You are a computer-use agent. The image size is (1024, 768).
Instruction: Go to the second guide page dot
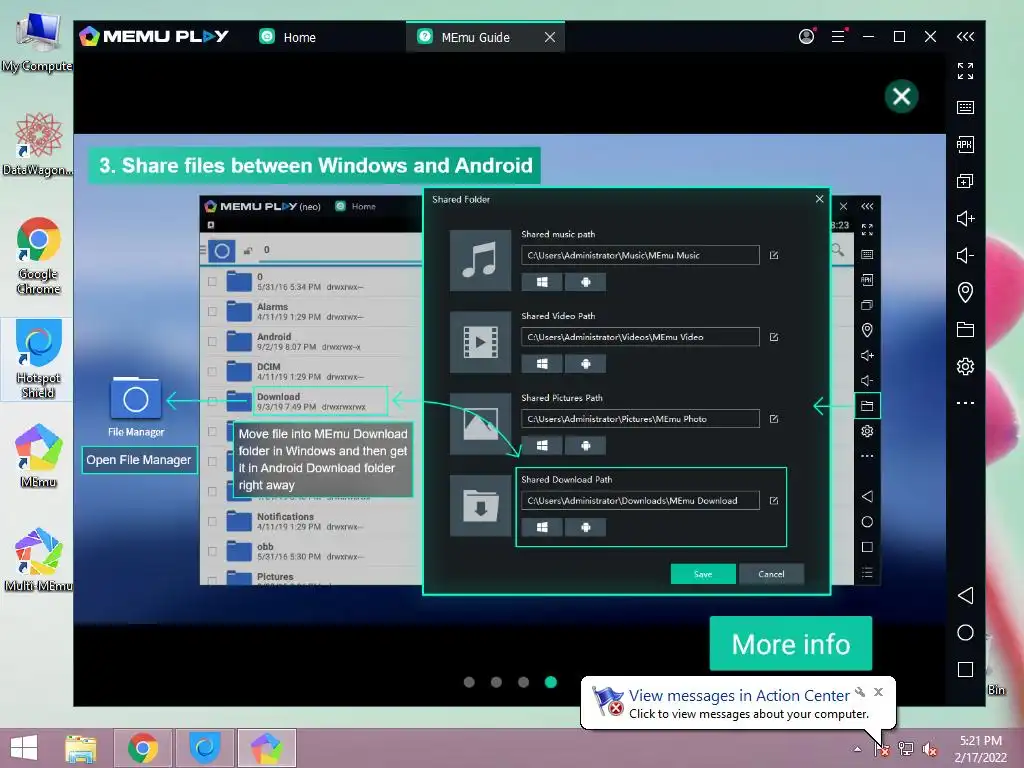point(496,682)
